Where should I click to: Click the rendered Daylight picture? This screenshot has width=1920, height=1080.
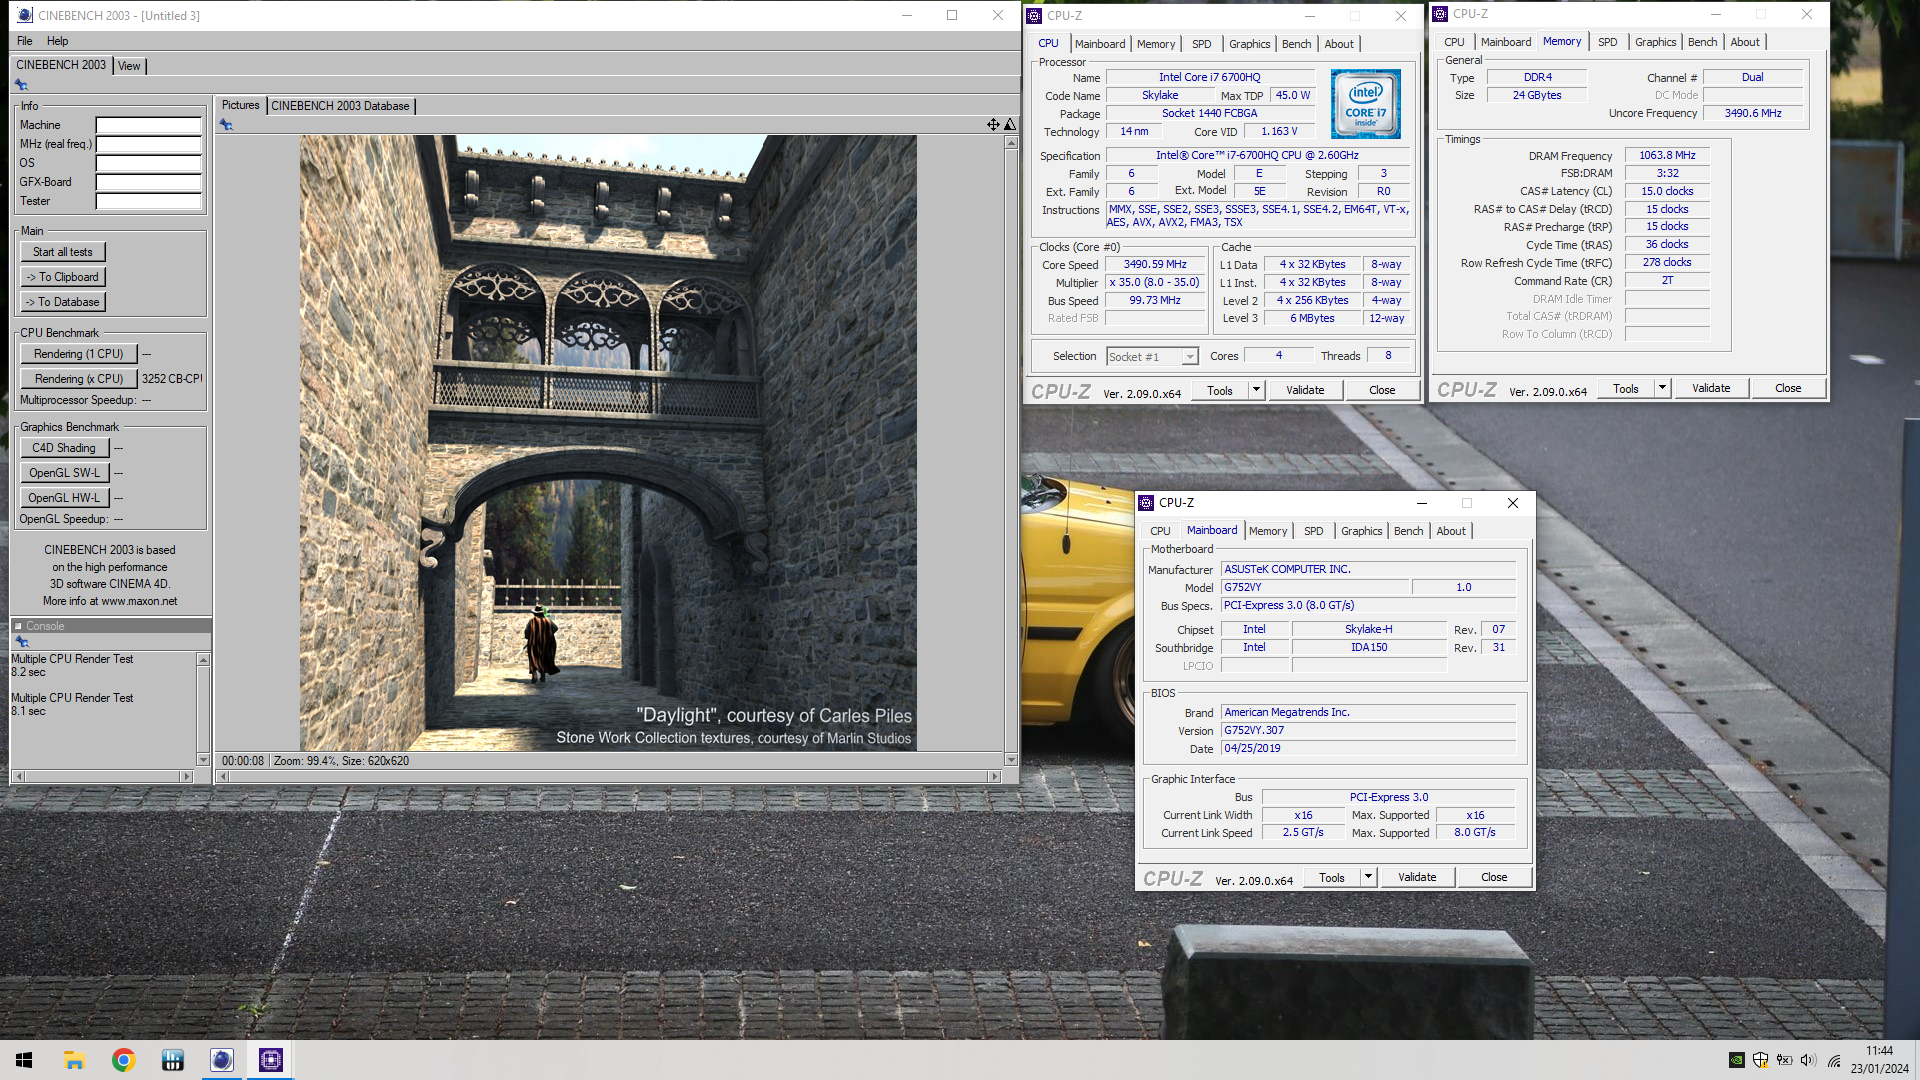click(608, 443)
